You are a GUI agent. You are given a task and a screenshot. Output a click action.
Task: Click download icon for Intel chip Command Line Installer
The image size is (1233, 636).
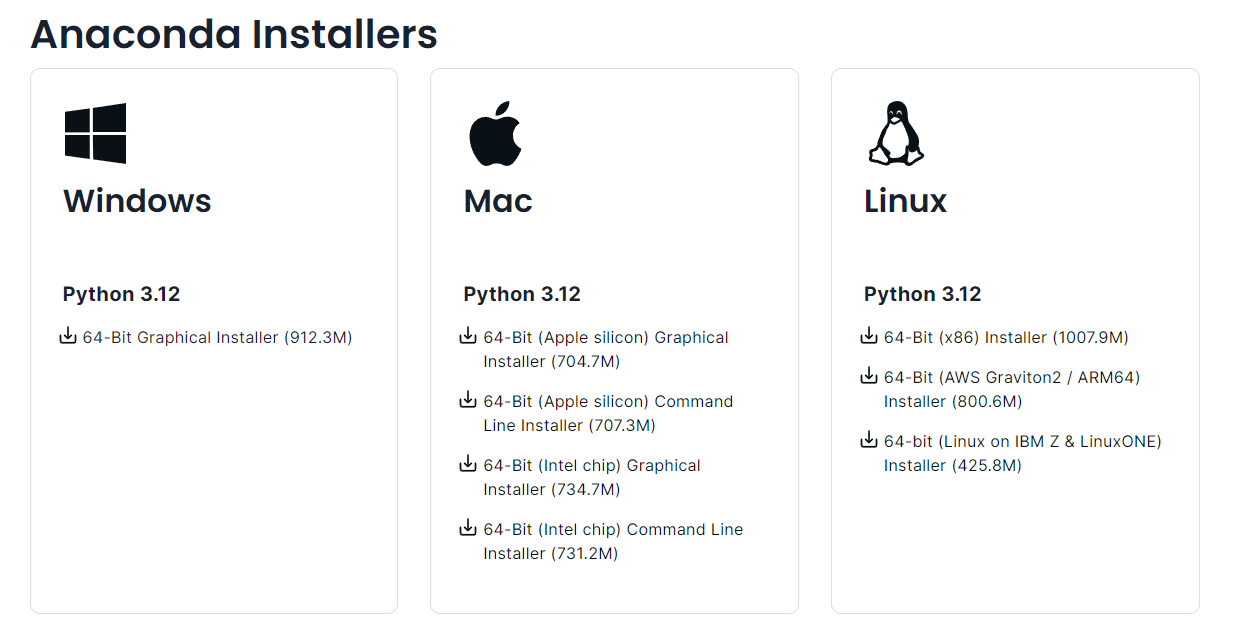(468, 529)
